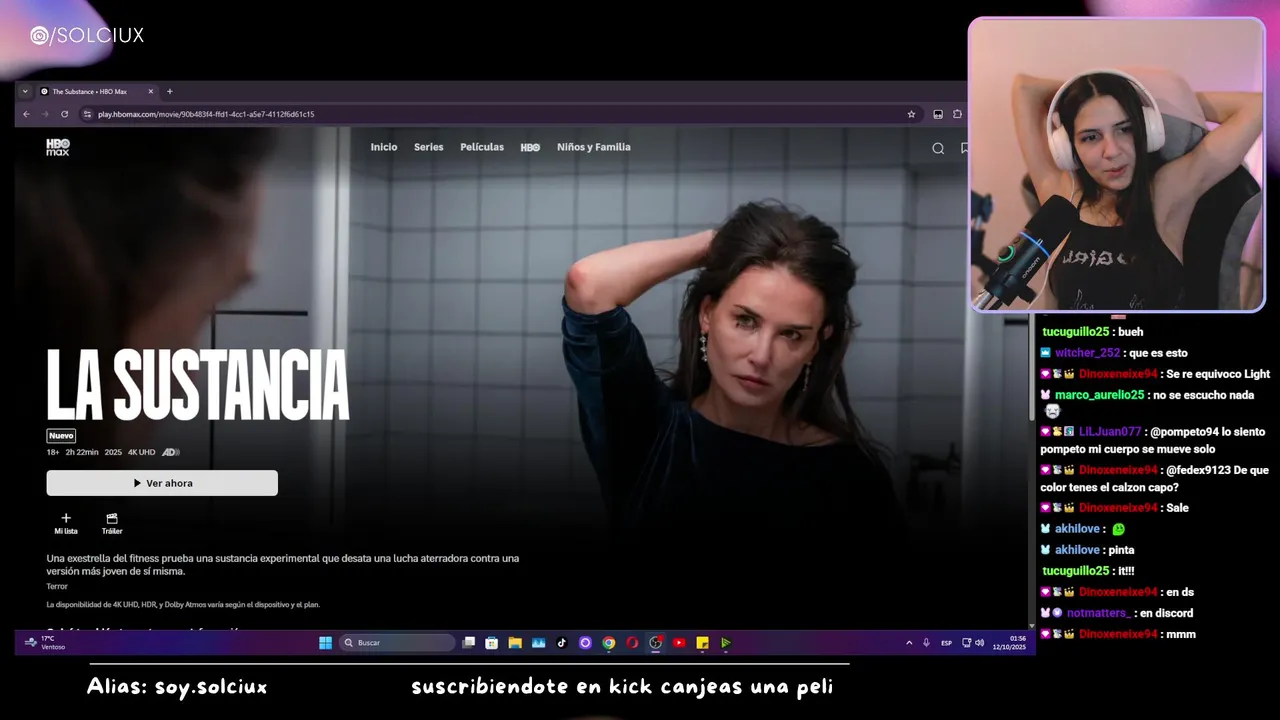This screenshot has height=720, width=1280.
Task: Click the Tráiler label
Action: click(112, 531)
